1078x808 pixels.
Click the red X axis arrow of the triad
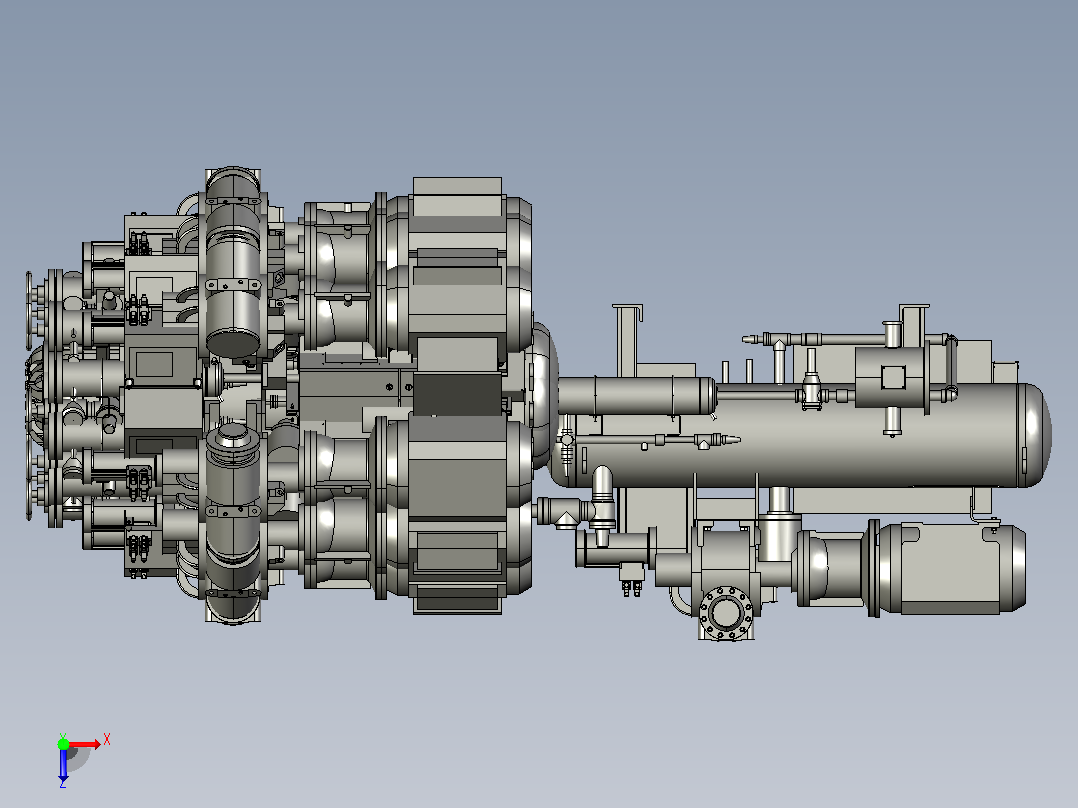pyautogui.click(x=84, y=745)
